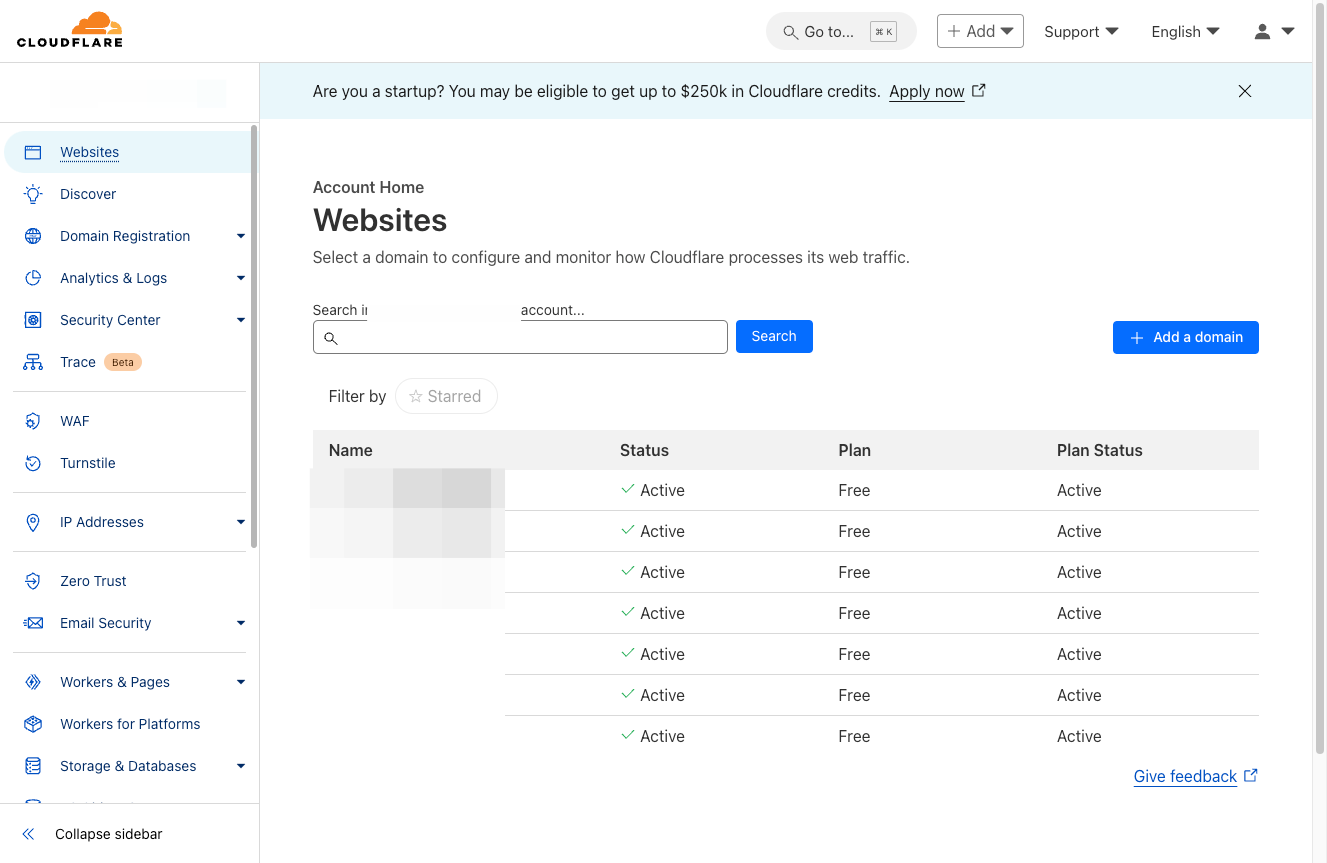Click the Workers & Pages icon
Image resolution: width=1327 pixels, height=863 pixels.
(x=33, y=682)
